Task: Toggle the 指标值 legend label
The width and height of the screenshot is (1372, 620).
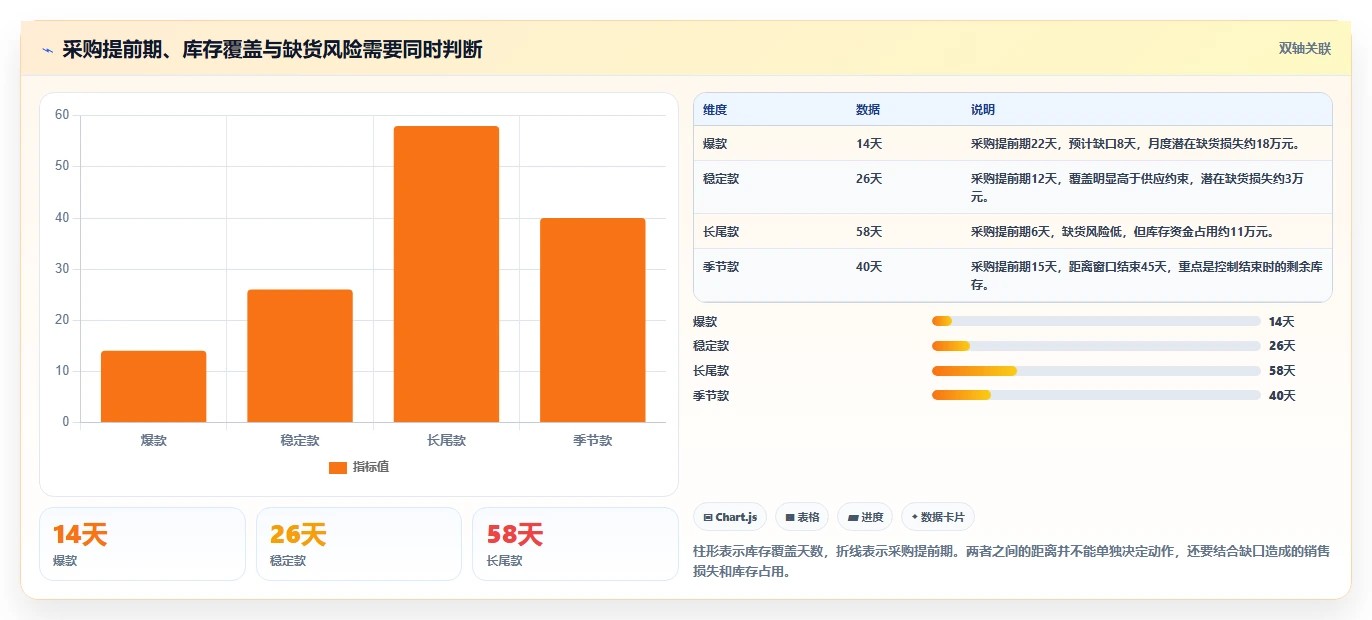Action: click(x=371, y=467)
